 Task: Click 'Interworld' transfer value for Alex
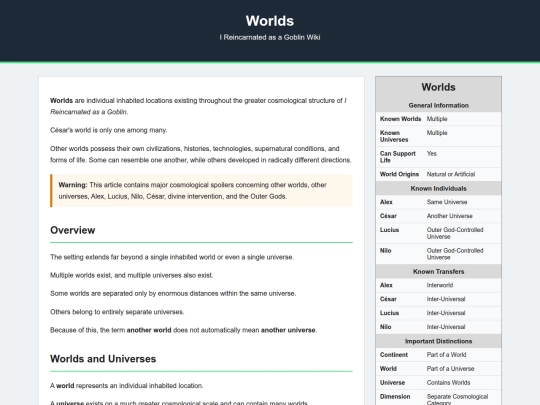click(440, 285)
